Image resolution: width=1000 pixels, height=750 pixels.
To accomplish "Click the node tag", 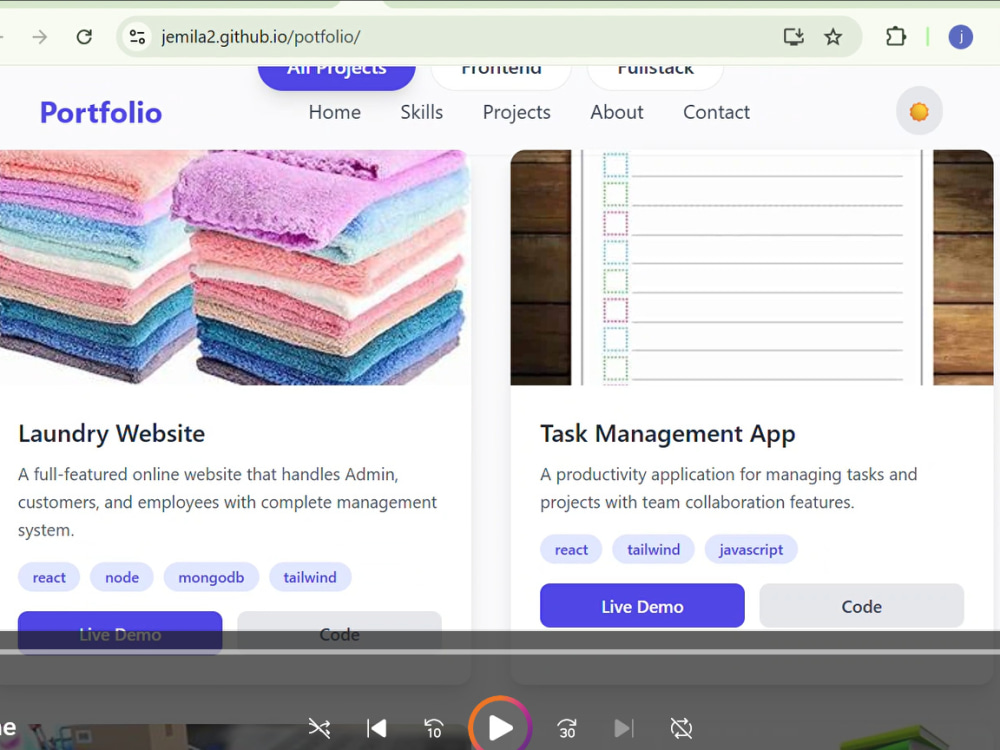I will coord(122,577).
